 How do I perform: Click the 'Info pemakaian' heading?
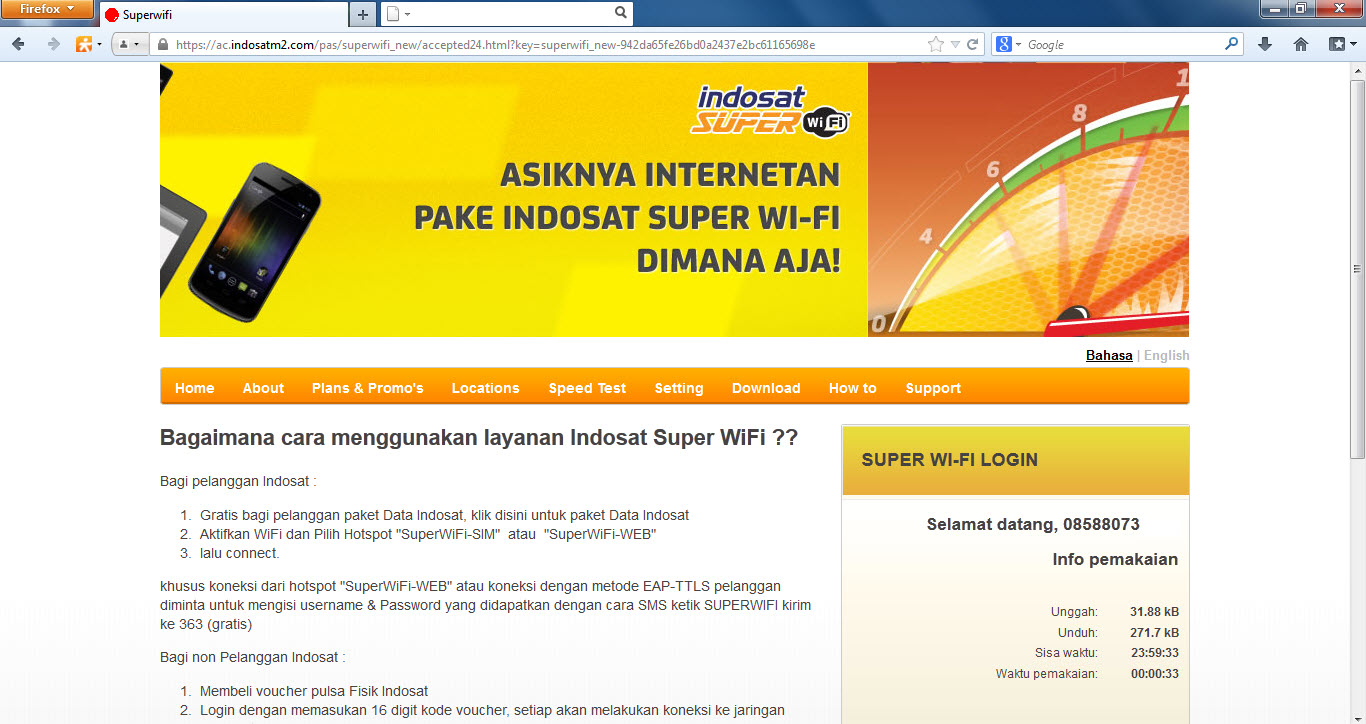coord(1115,559)
